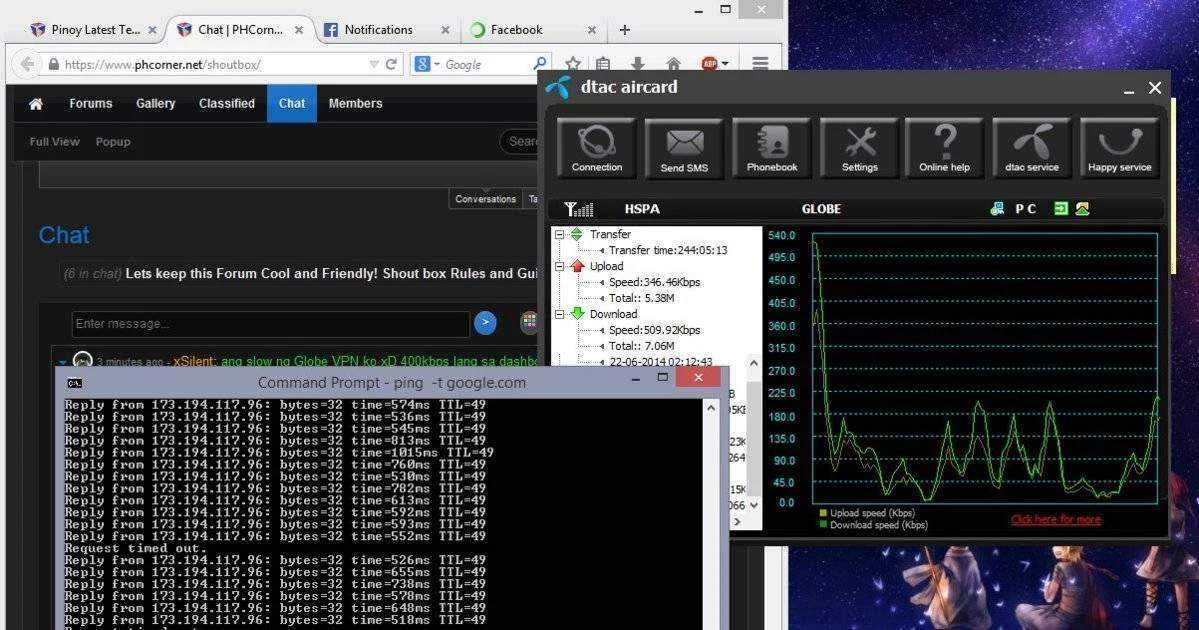Open Online help in dtac aircard

[944, 148]
